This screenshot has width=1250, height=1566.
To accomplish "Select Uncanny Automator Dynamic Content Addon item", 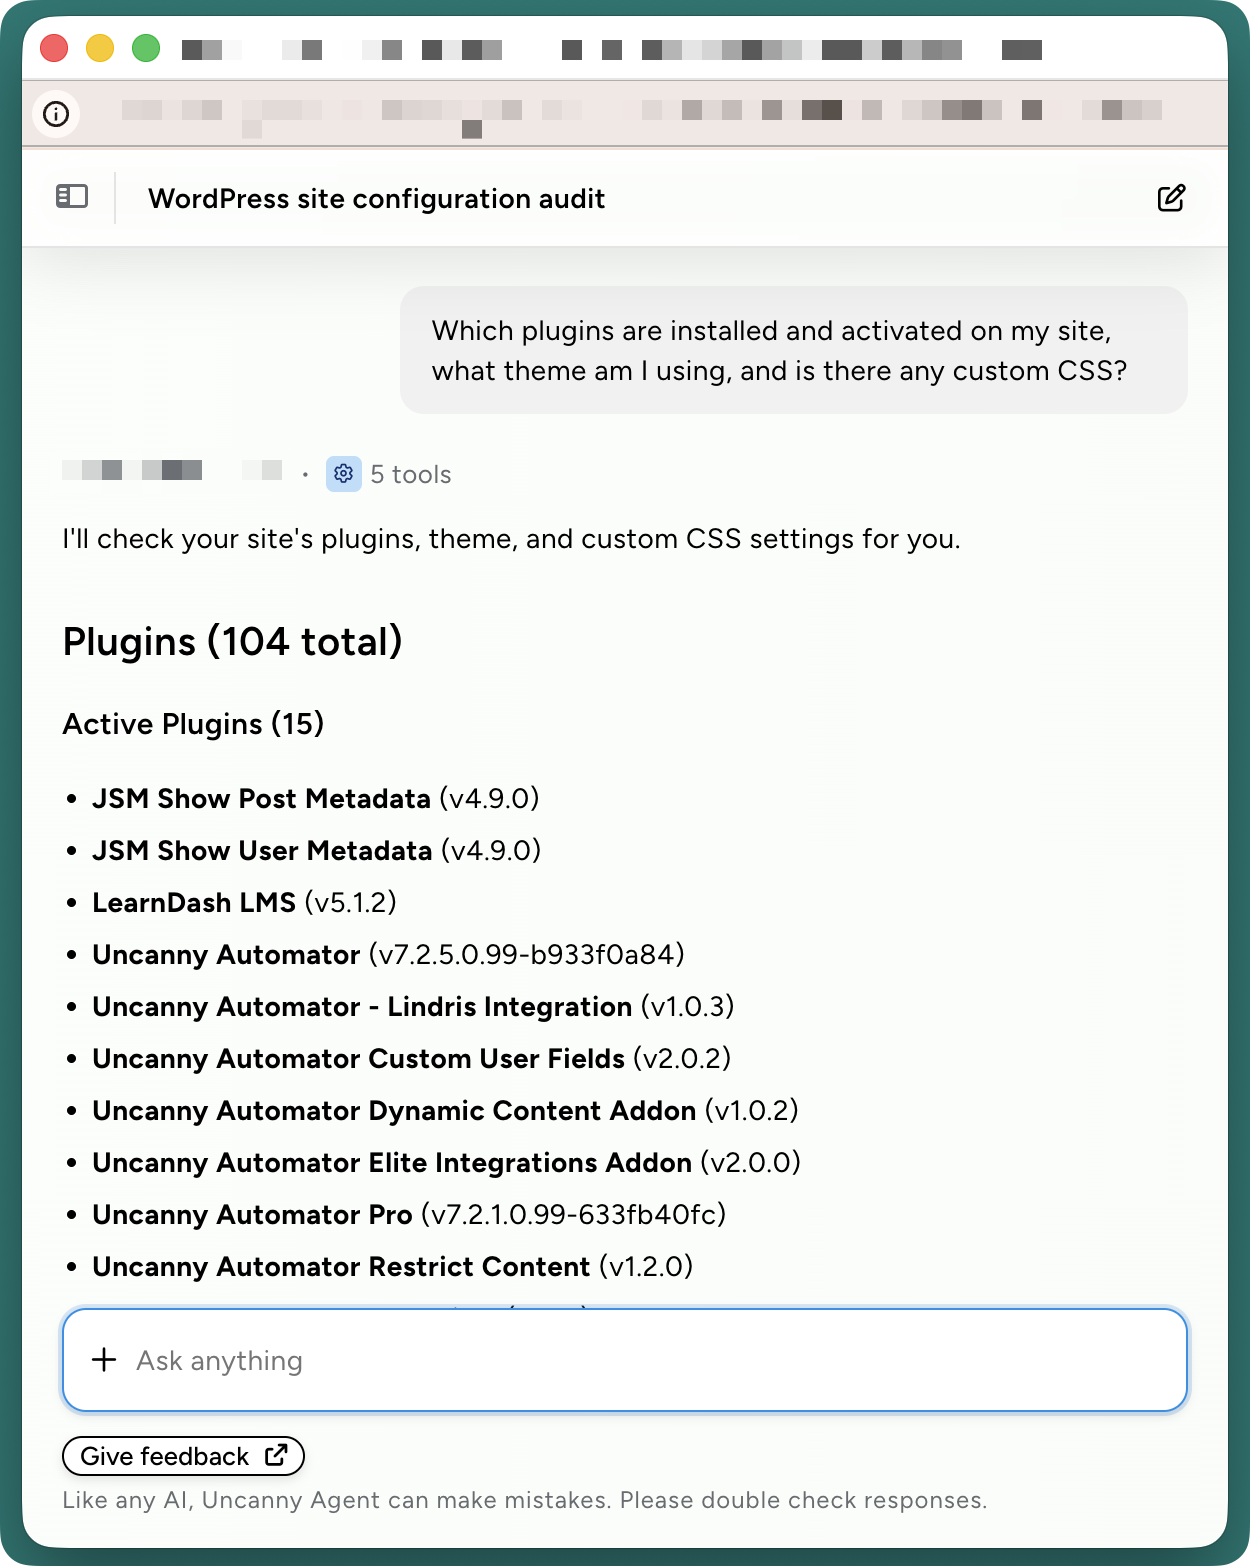I will 445,1111.
